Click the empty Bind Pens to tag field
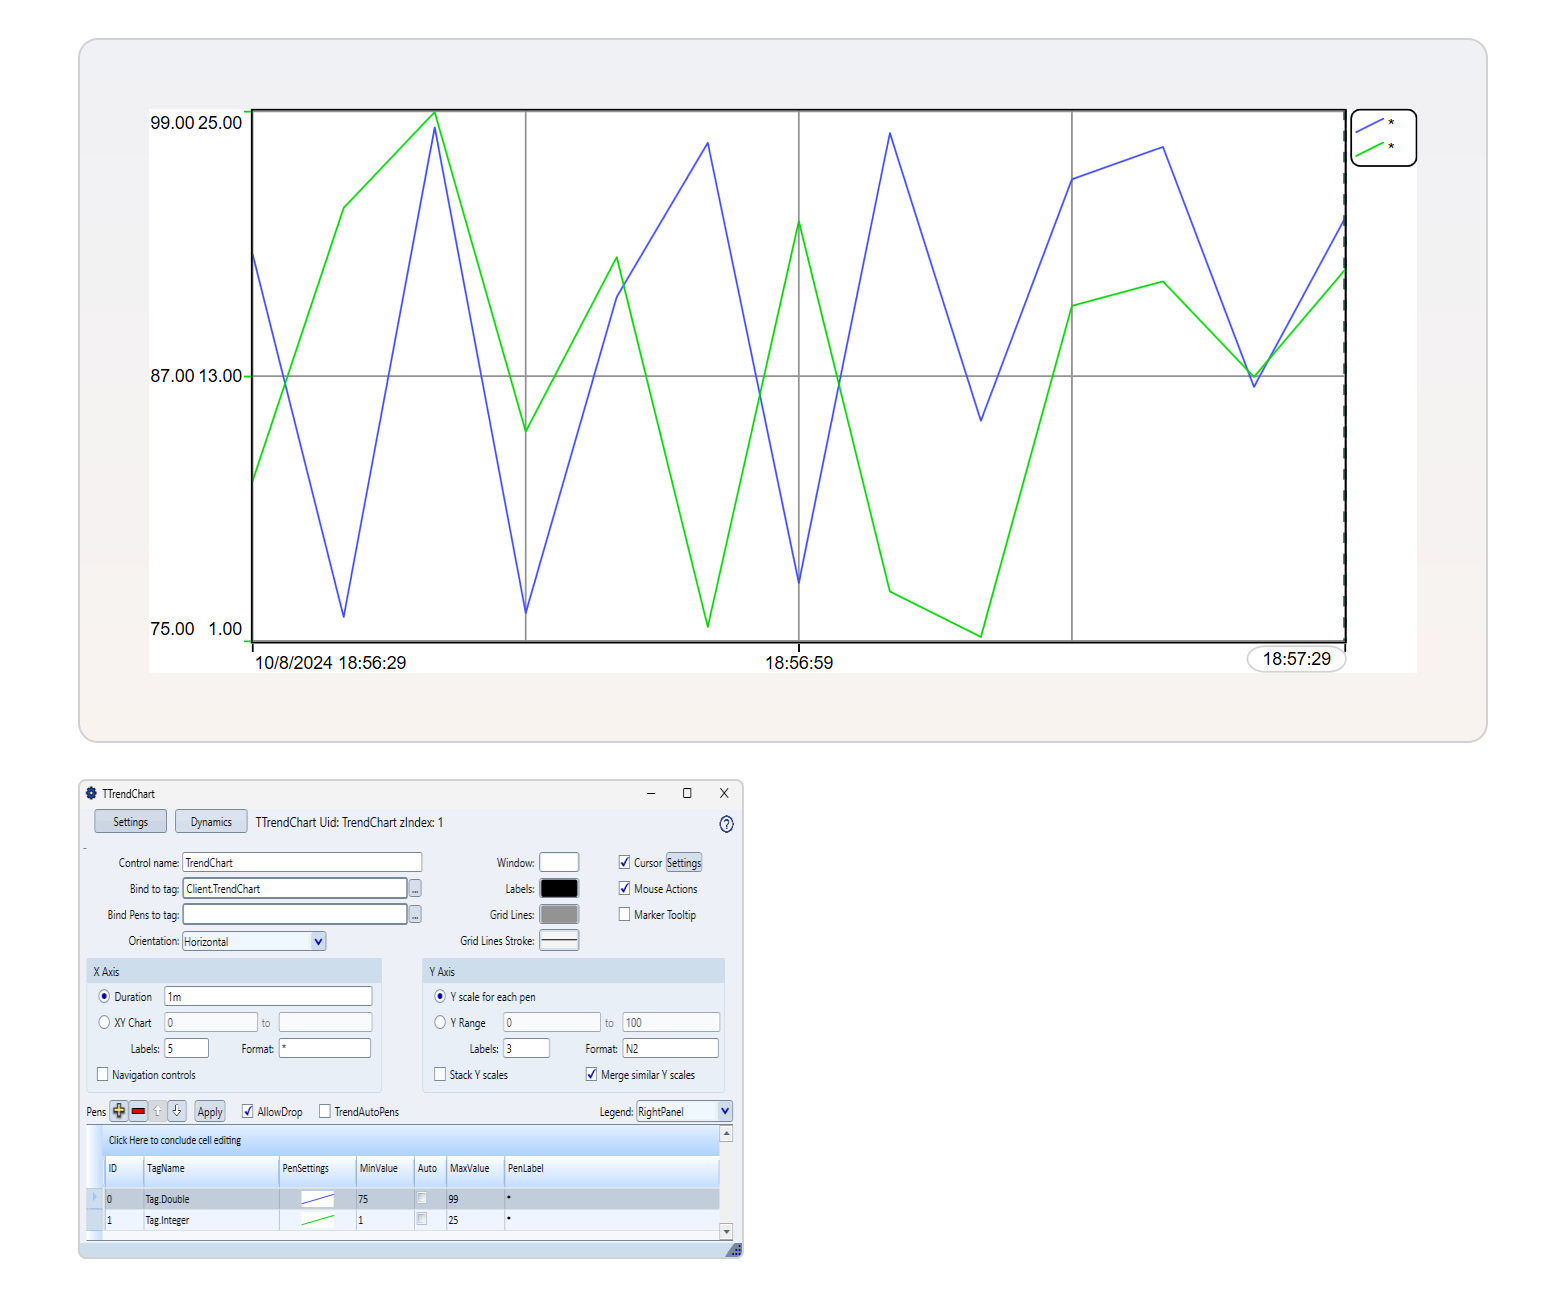Viewport: 1566px width, 1297px height. (295, 914)
